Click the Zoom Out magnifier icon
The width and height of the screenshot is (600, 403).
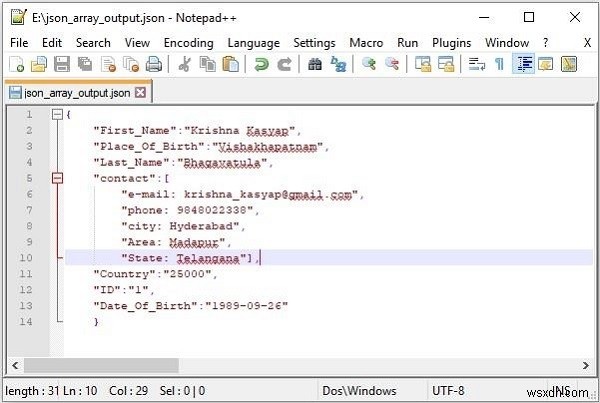pyautogui.click(x=392, y=64)
